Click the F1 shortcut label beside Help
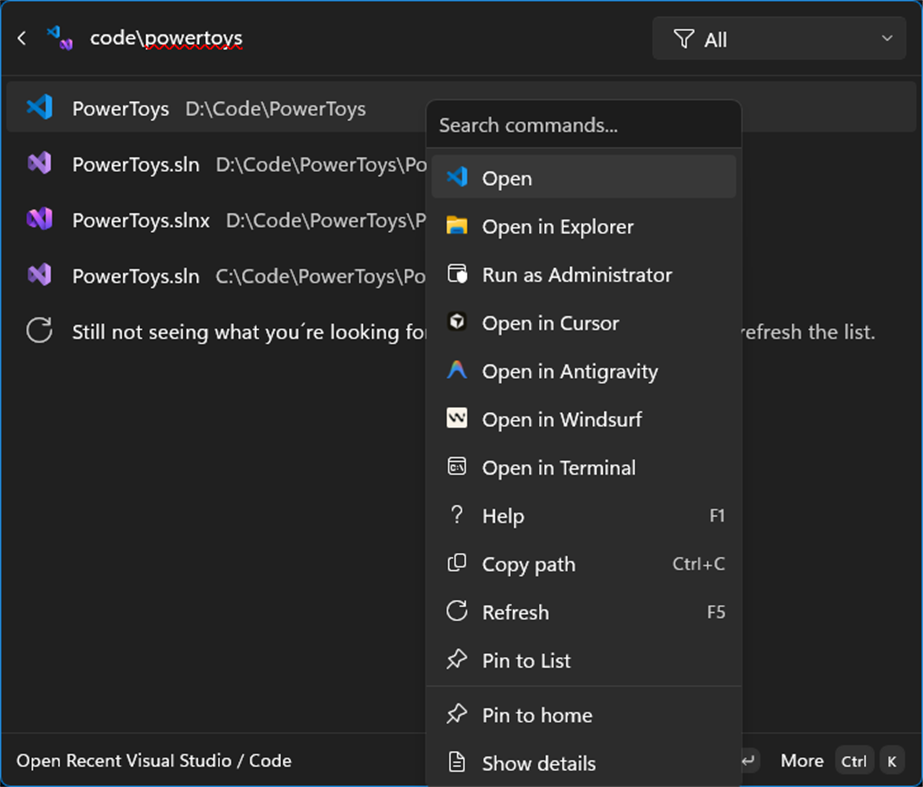Viewport: 923px width, 787px height. (x=717, y=516)
